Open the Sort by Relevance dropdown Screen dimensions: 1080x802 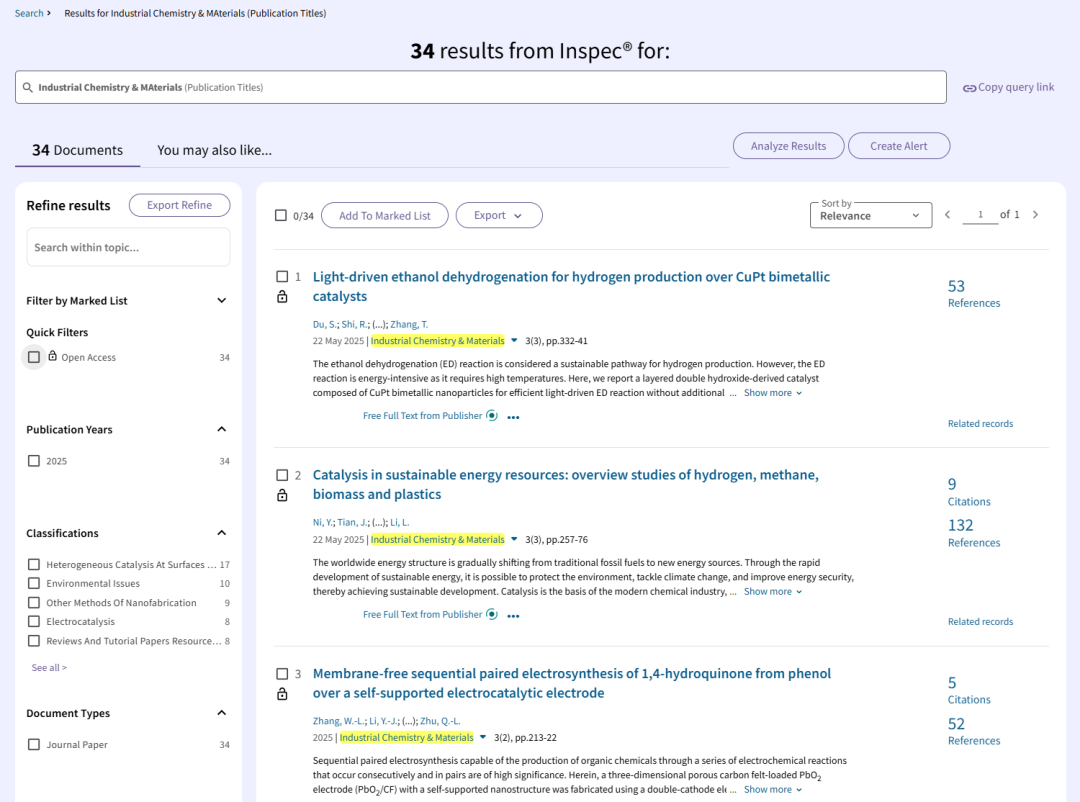[x=870, y=215]
